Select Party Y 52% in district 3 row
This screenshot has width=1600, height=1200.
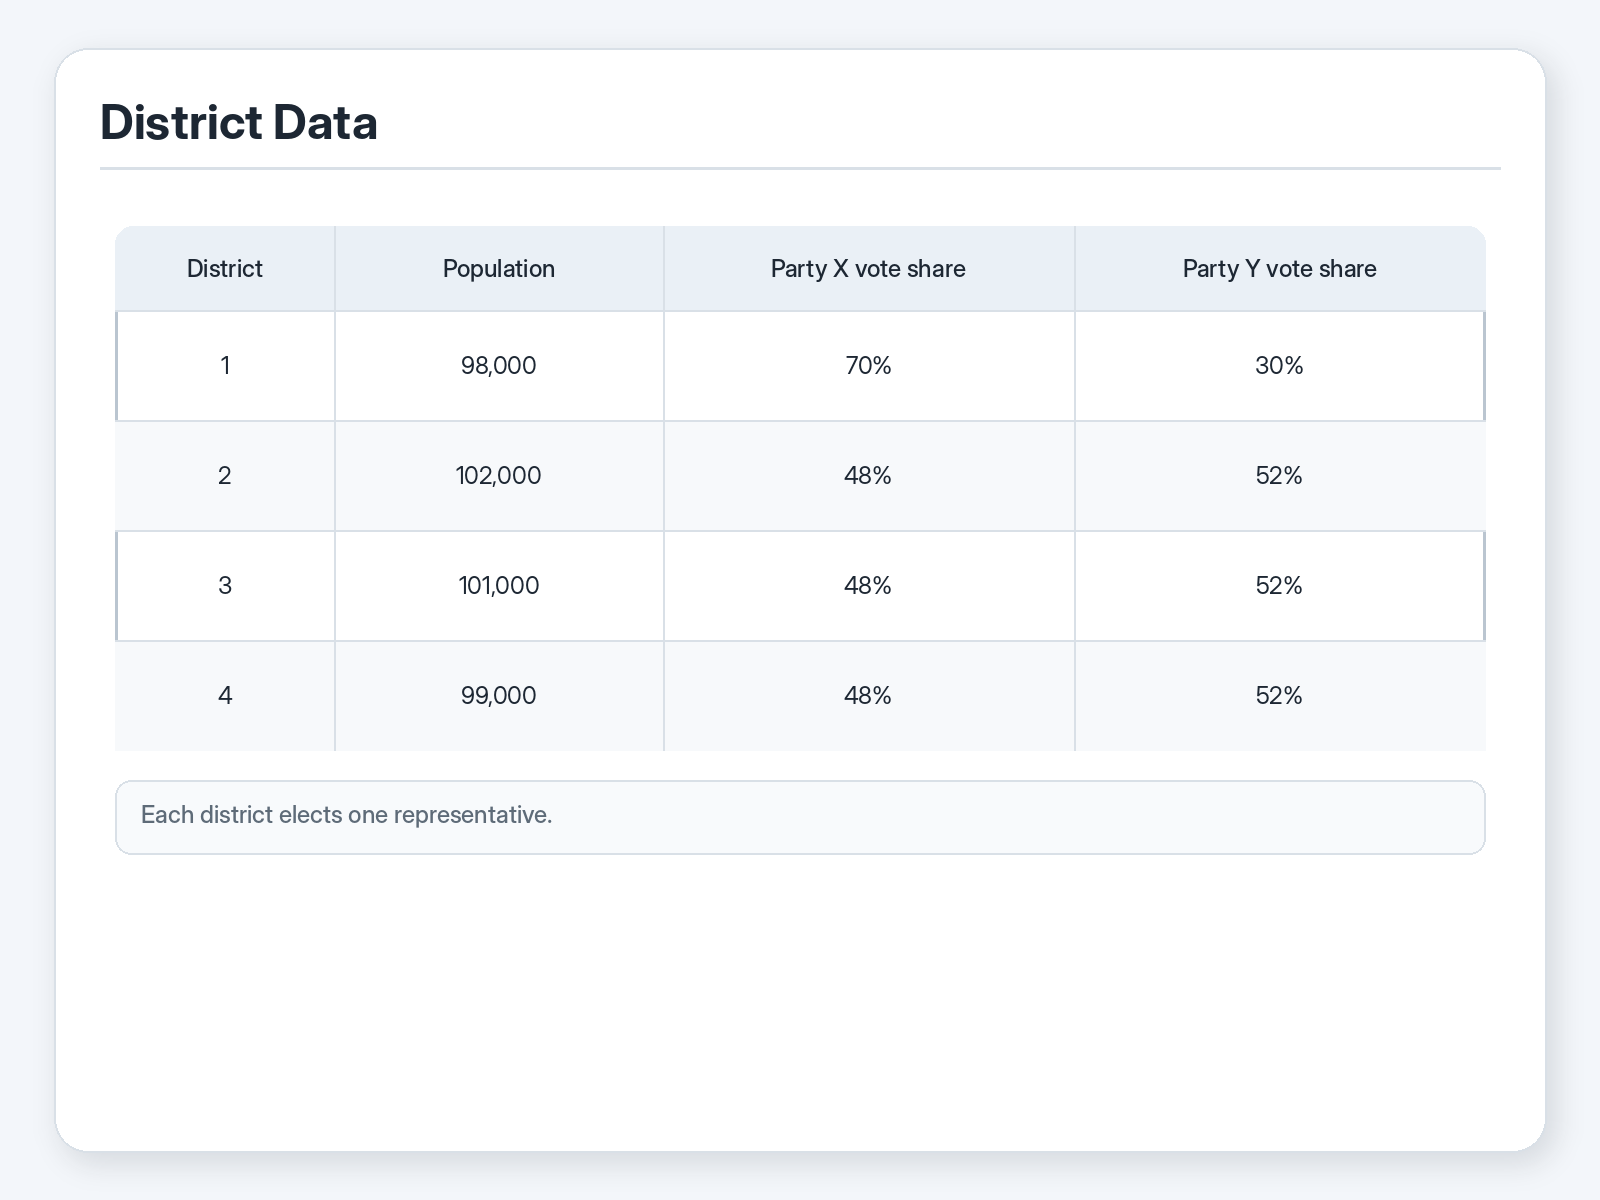(1280, 586)
